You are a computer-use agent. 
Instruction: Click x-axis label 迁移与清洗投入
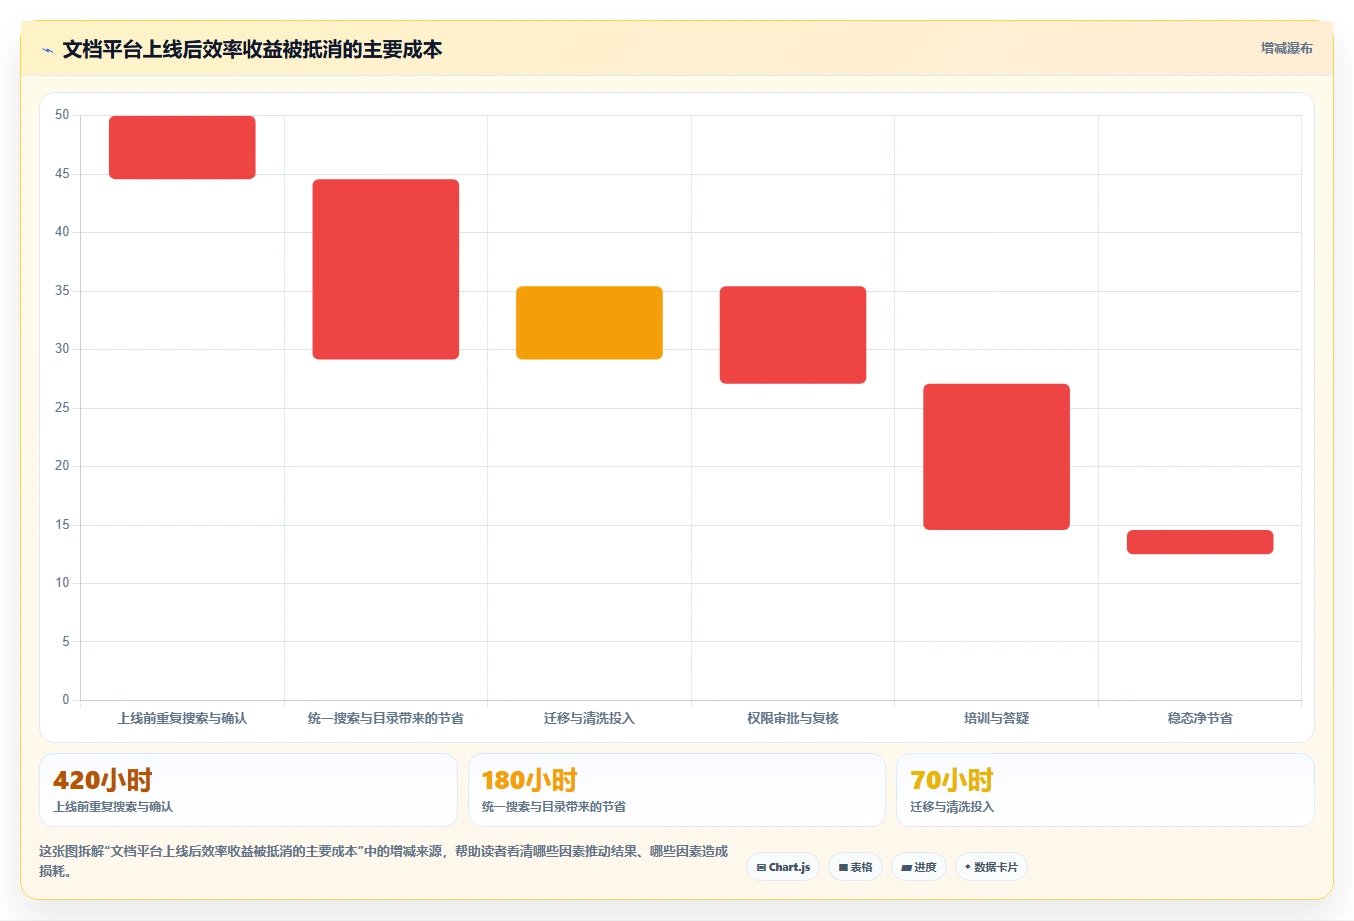[589, 718]
